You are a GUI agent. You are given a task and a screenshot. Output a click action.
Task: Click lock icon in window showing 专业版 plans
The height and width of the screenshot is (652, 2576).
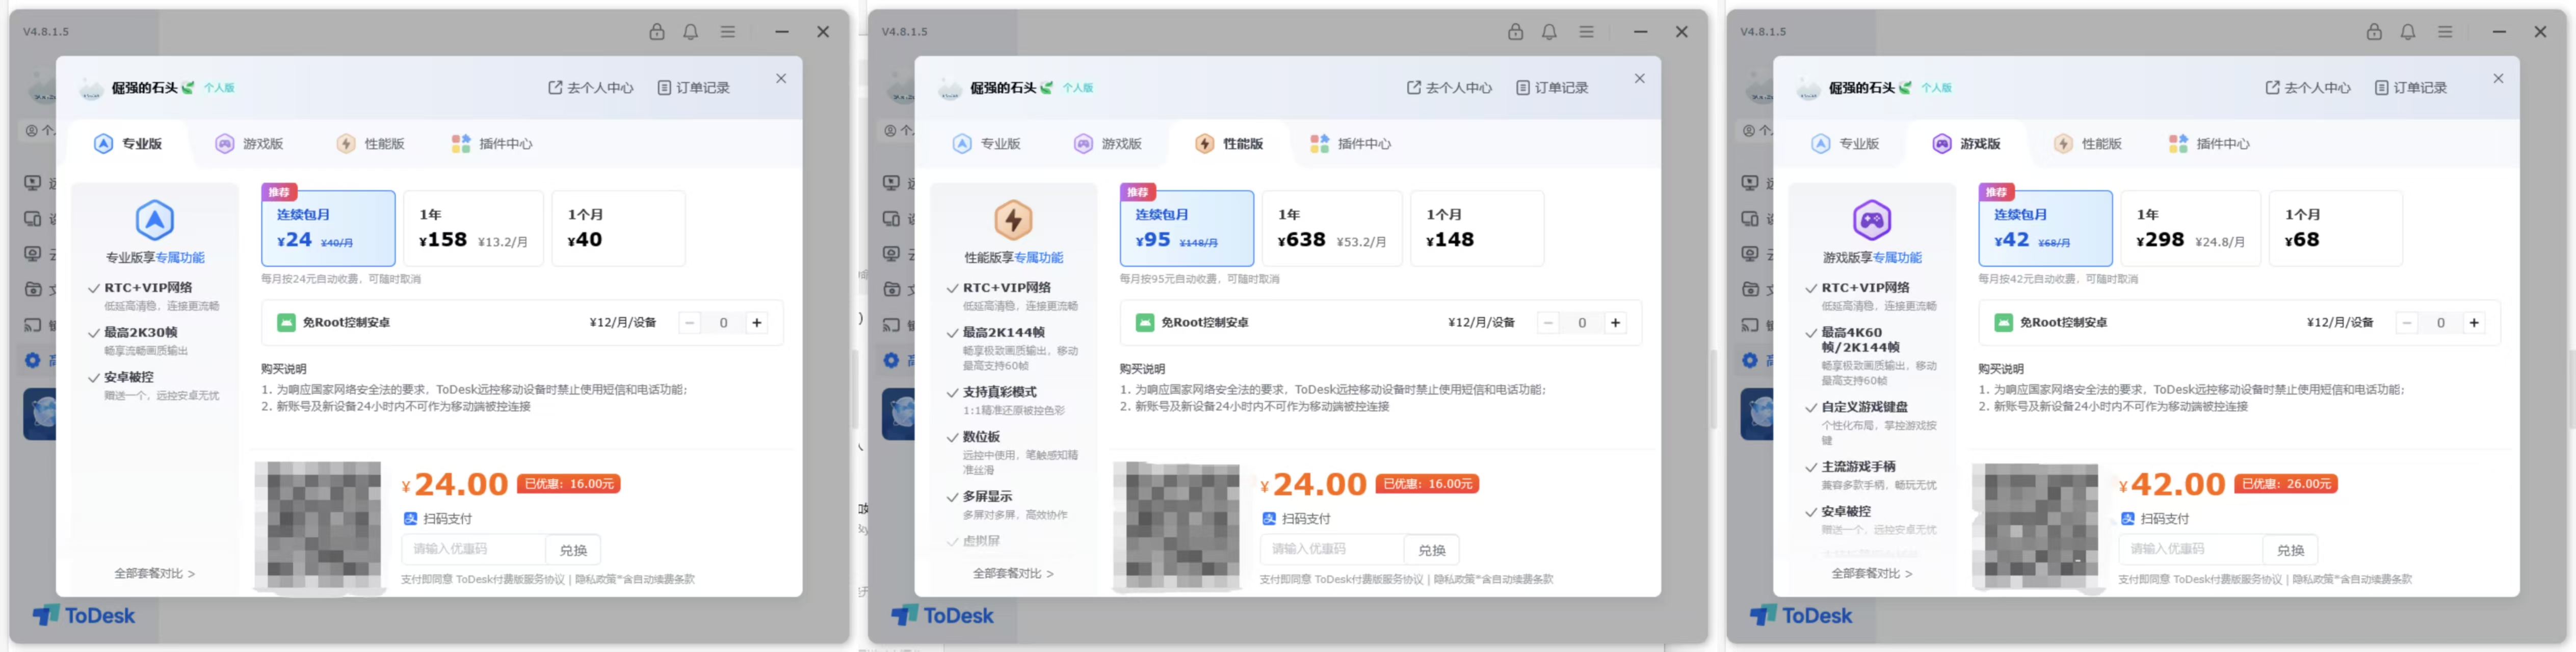click(x=657, y=32)
